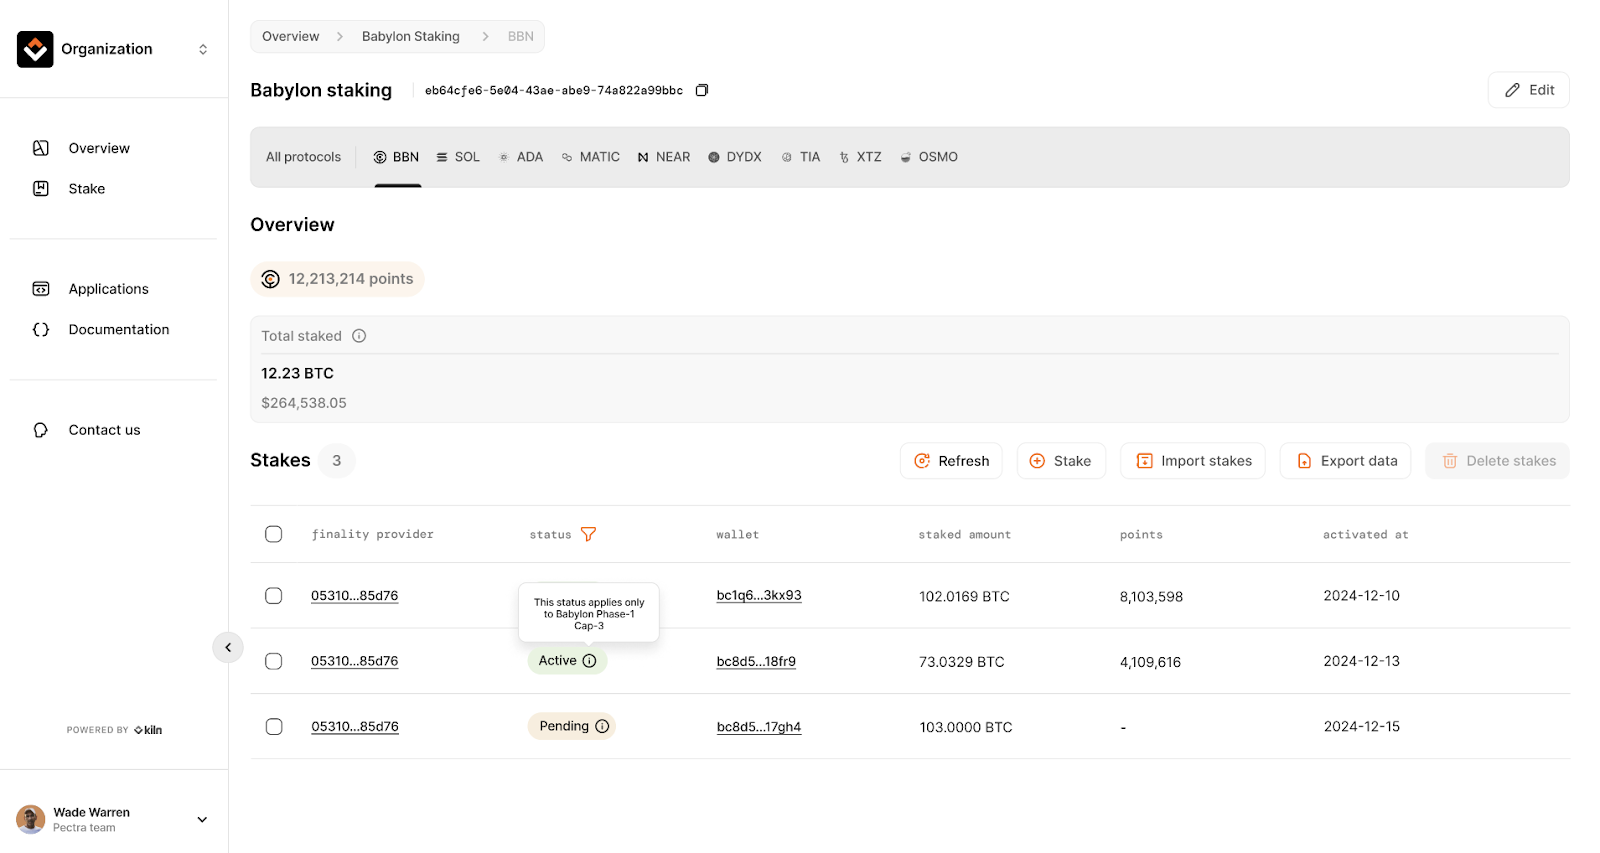Click Wade Warren's profile avatar
Screen dimensions: 1600x853
(31, 820)
